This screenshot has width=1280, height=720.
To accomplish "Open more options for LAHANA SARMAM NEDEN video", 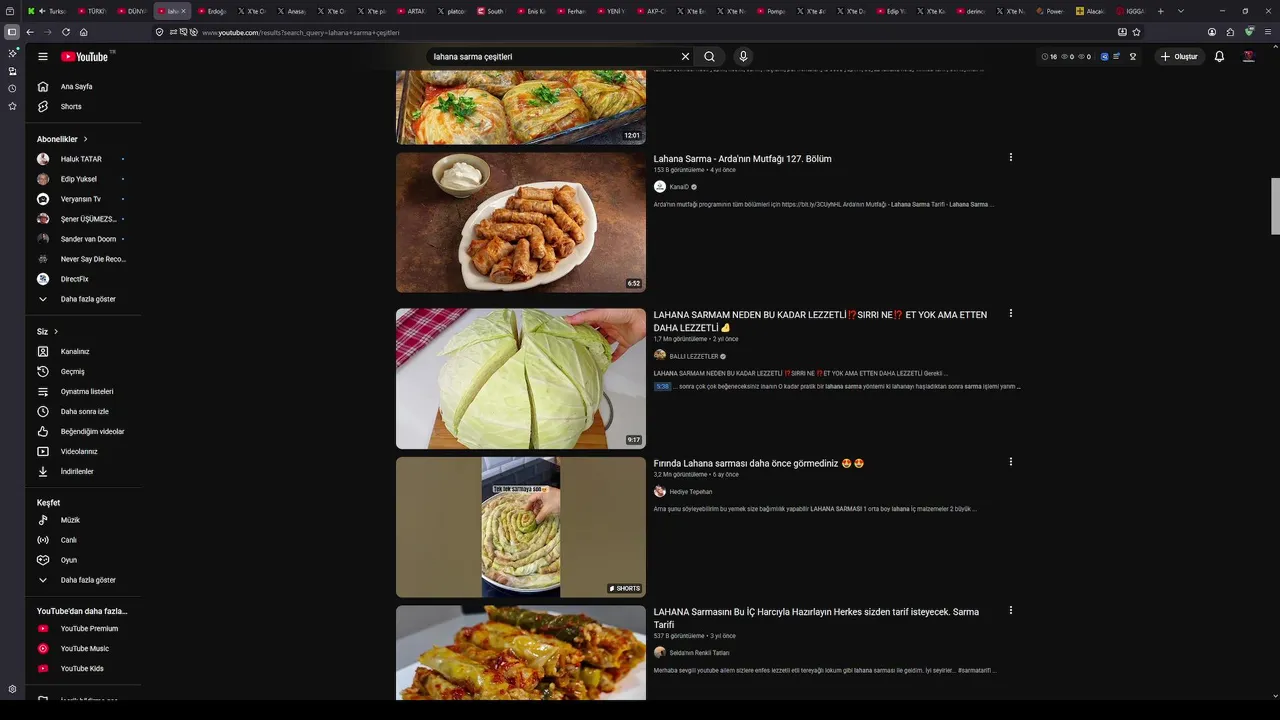I will click(x=1011, y=314).
